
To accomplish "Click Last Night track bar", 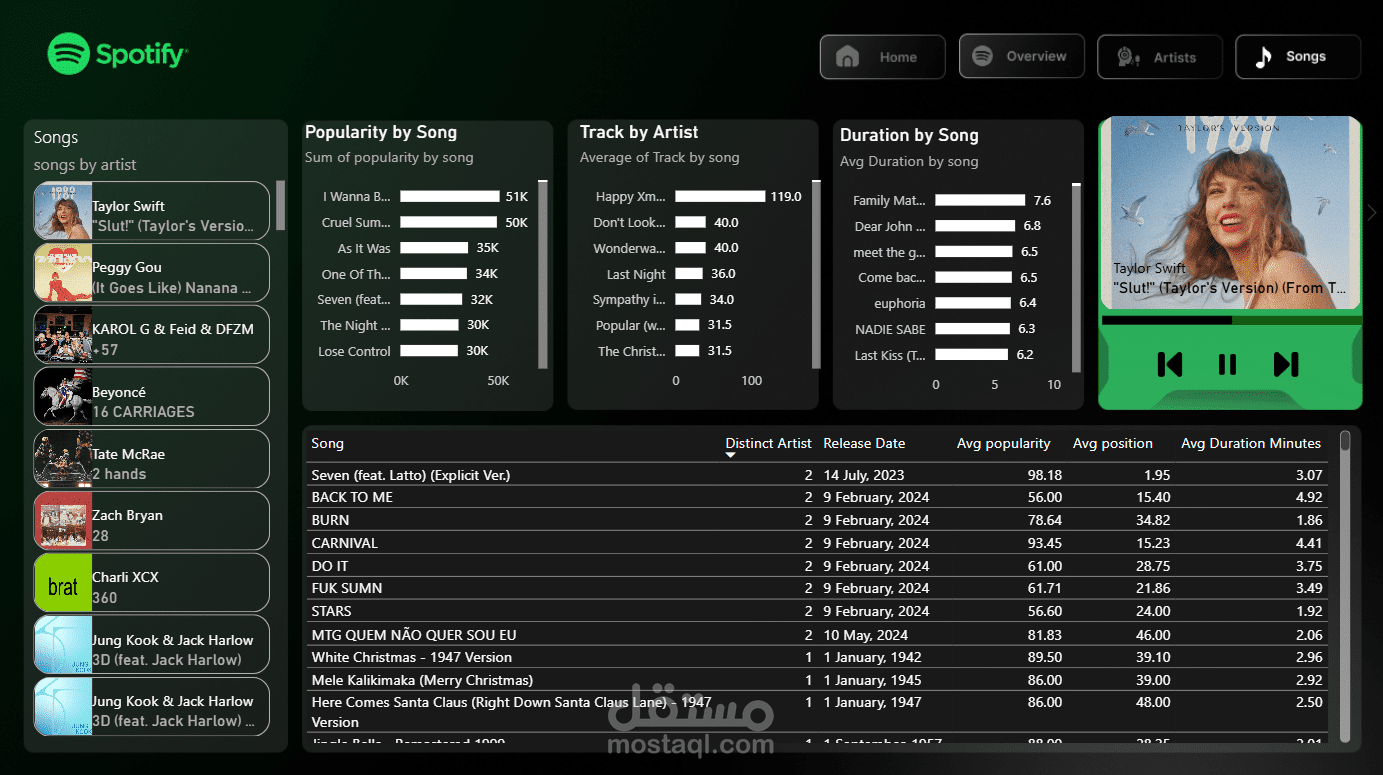I will [688, 274].
